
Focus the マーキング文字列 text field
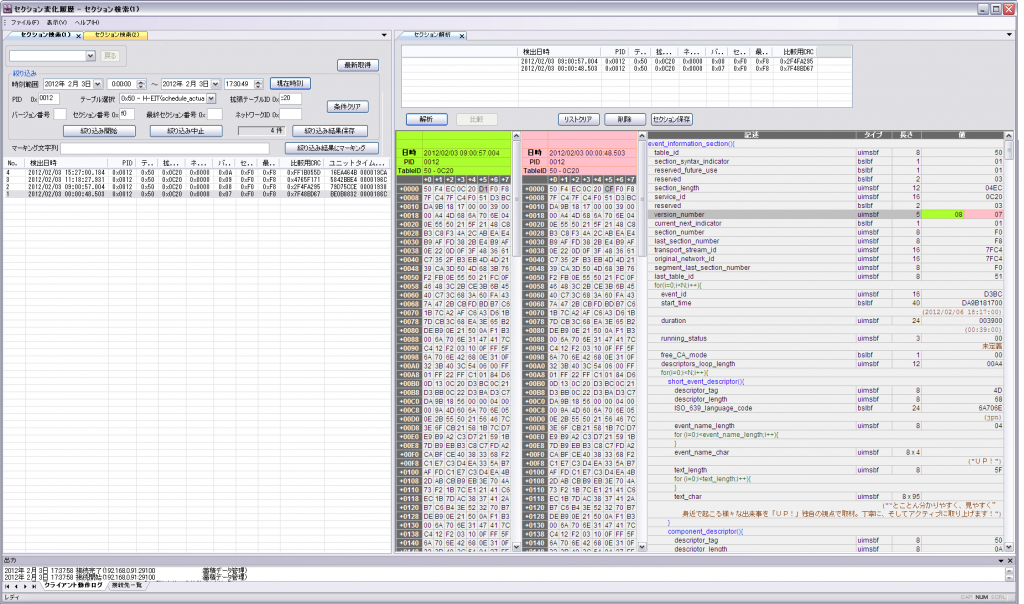[165, 148]
